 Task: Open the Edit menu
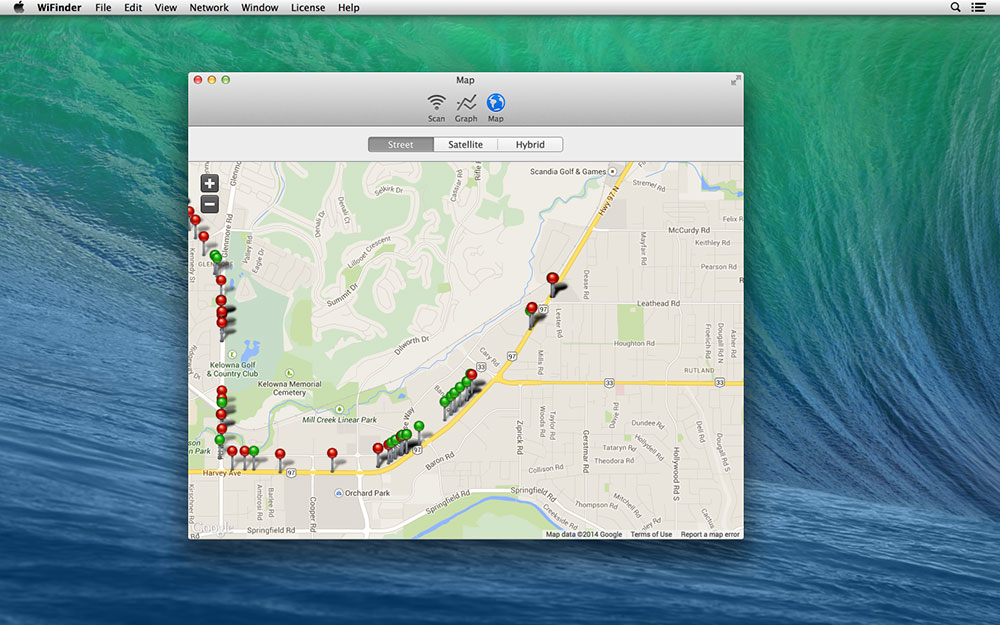point(133,8)
